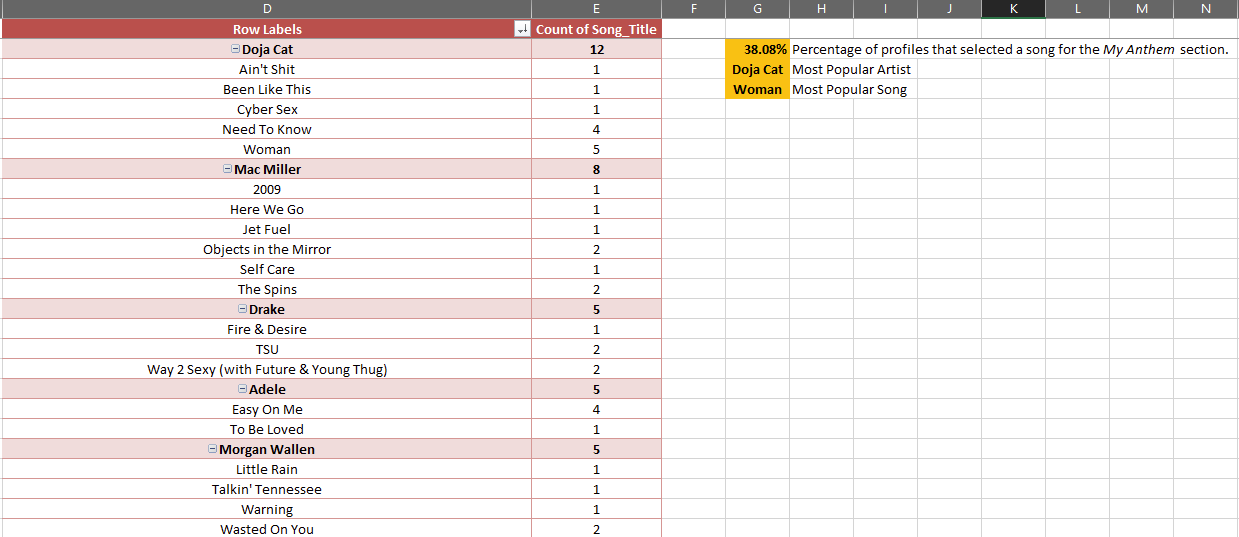1239x537 pixels.
Task: Click the count for the Woman song
Action: (596, 149)
